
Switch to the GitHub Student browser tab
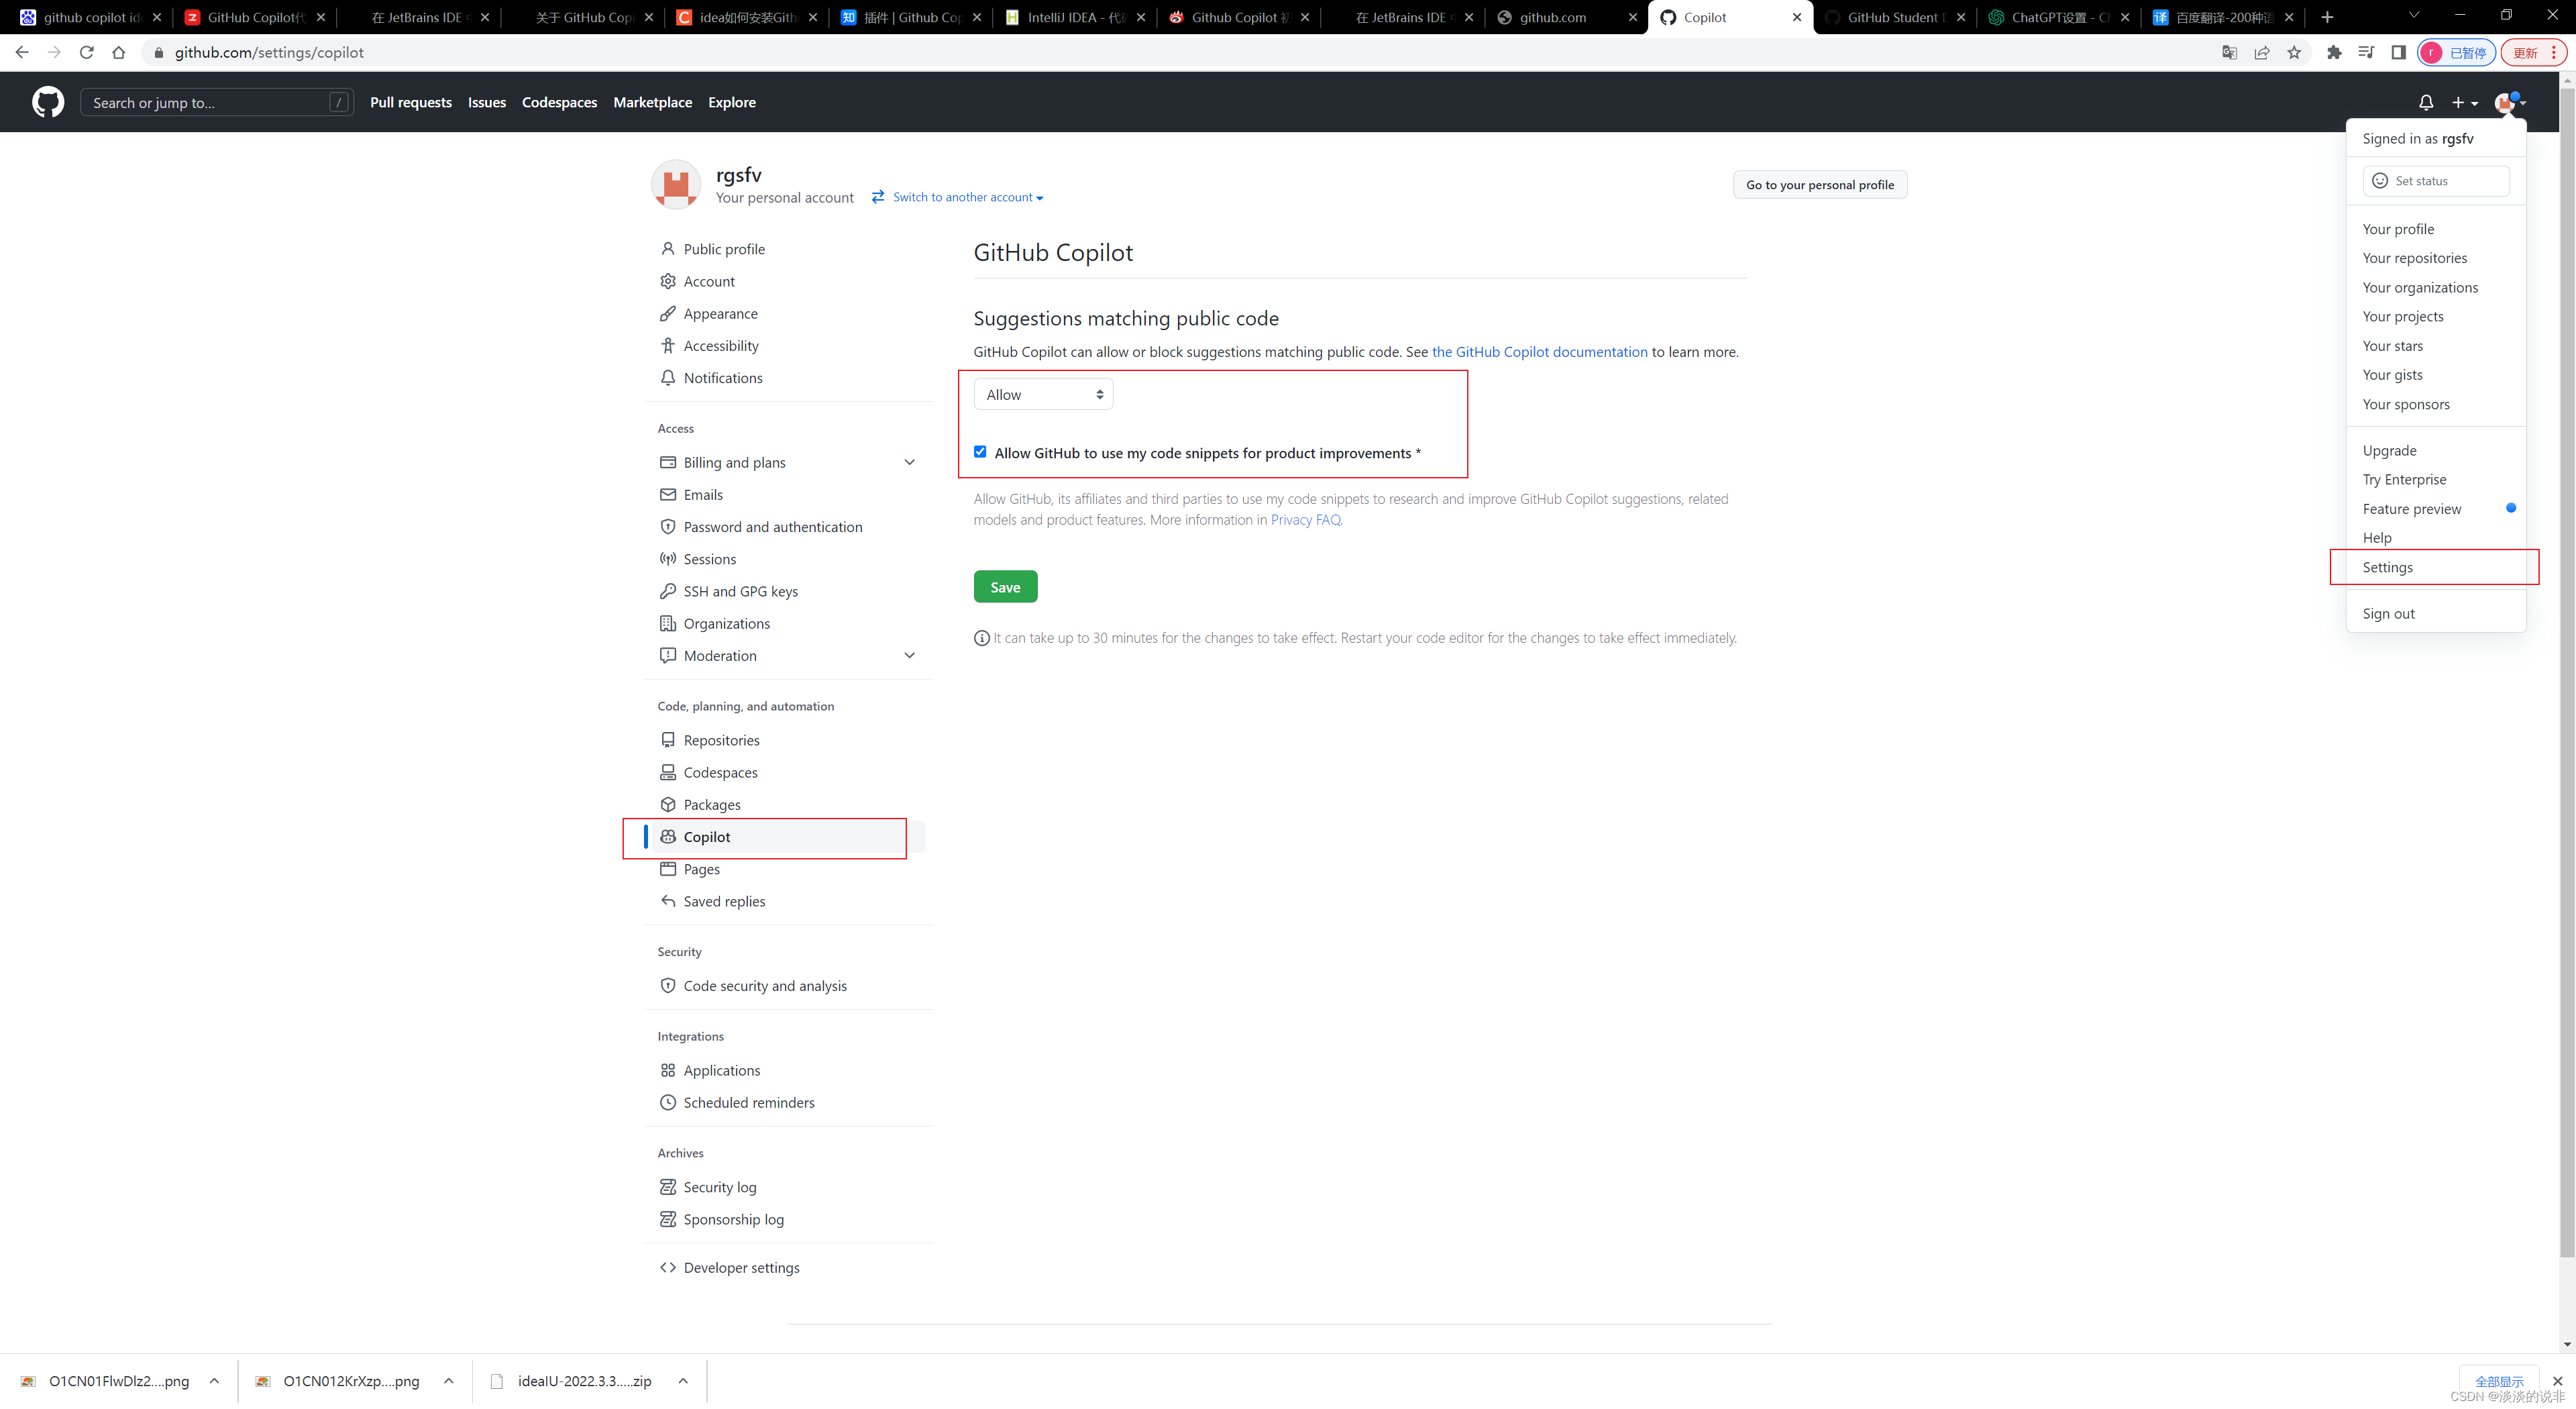(1893, 17)
